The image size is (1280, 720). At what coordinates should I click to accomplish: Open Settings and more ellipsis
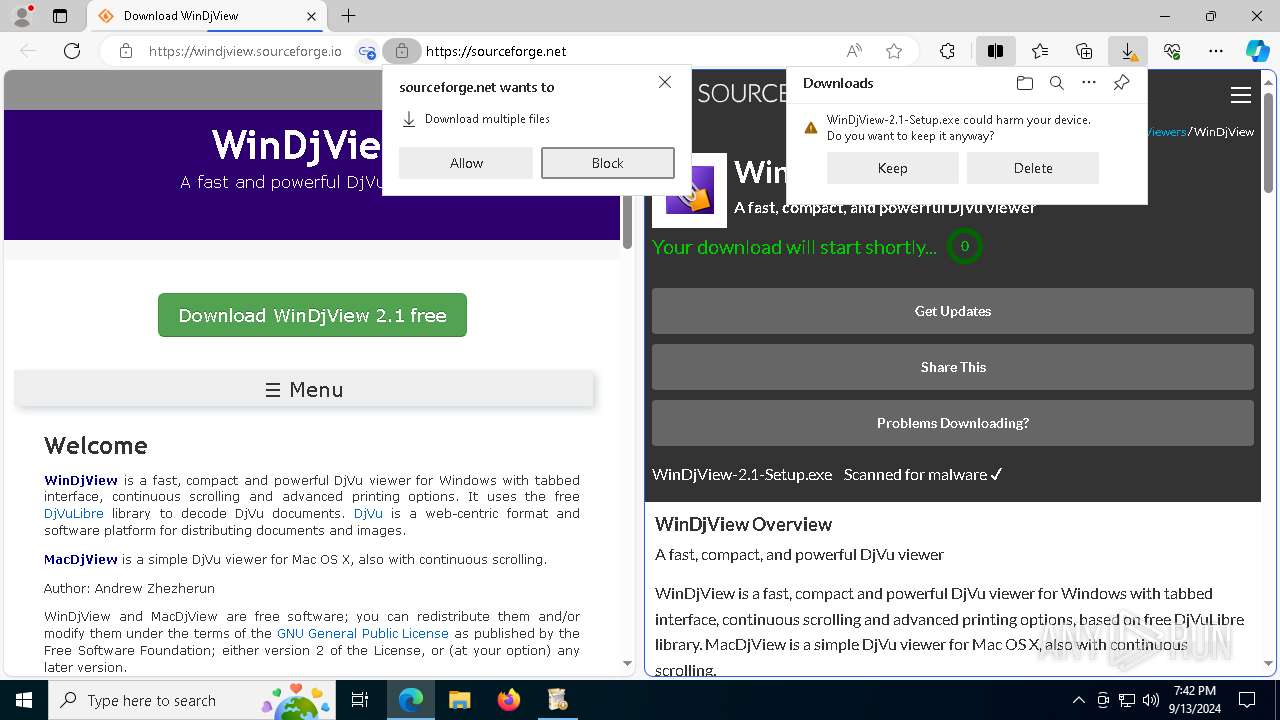[1216, 51]
